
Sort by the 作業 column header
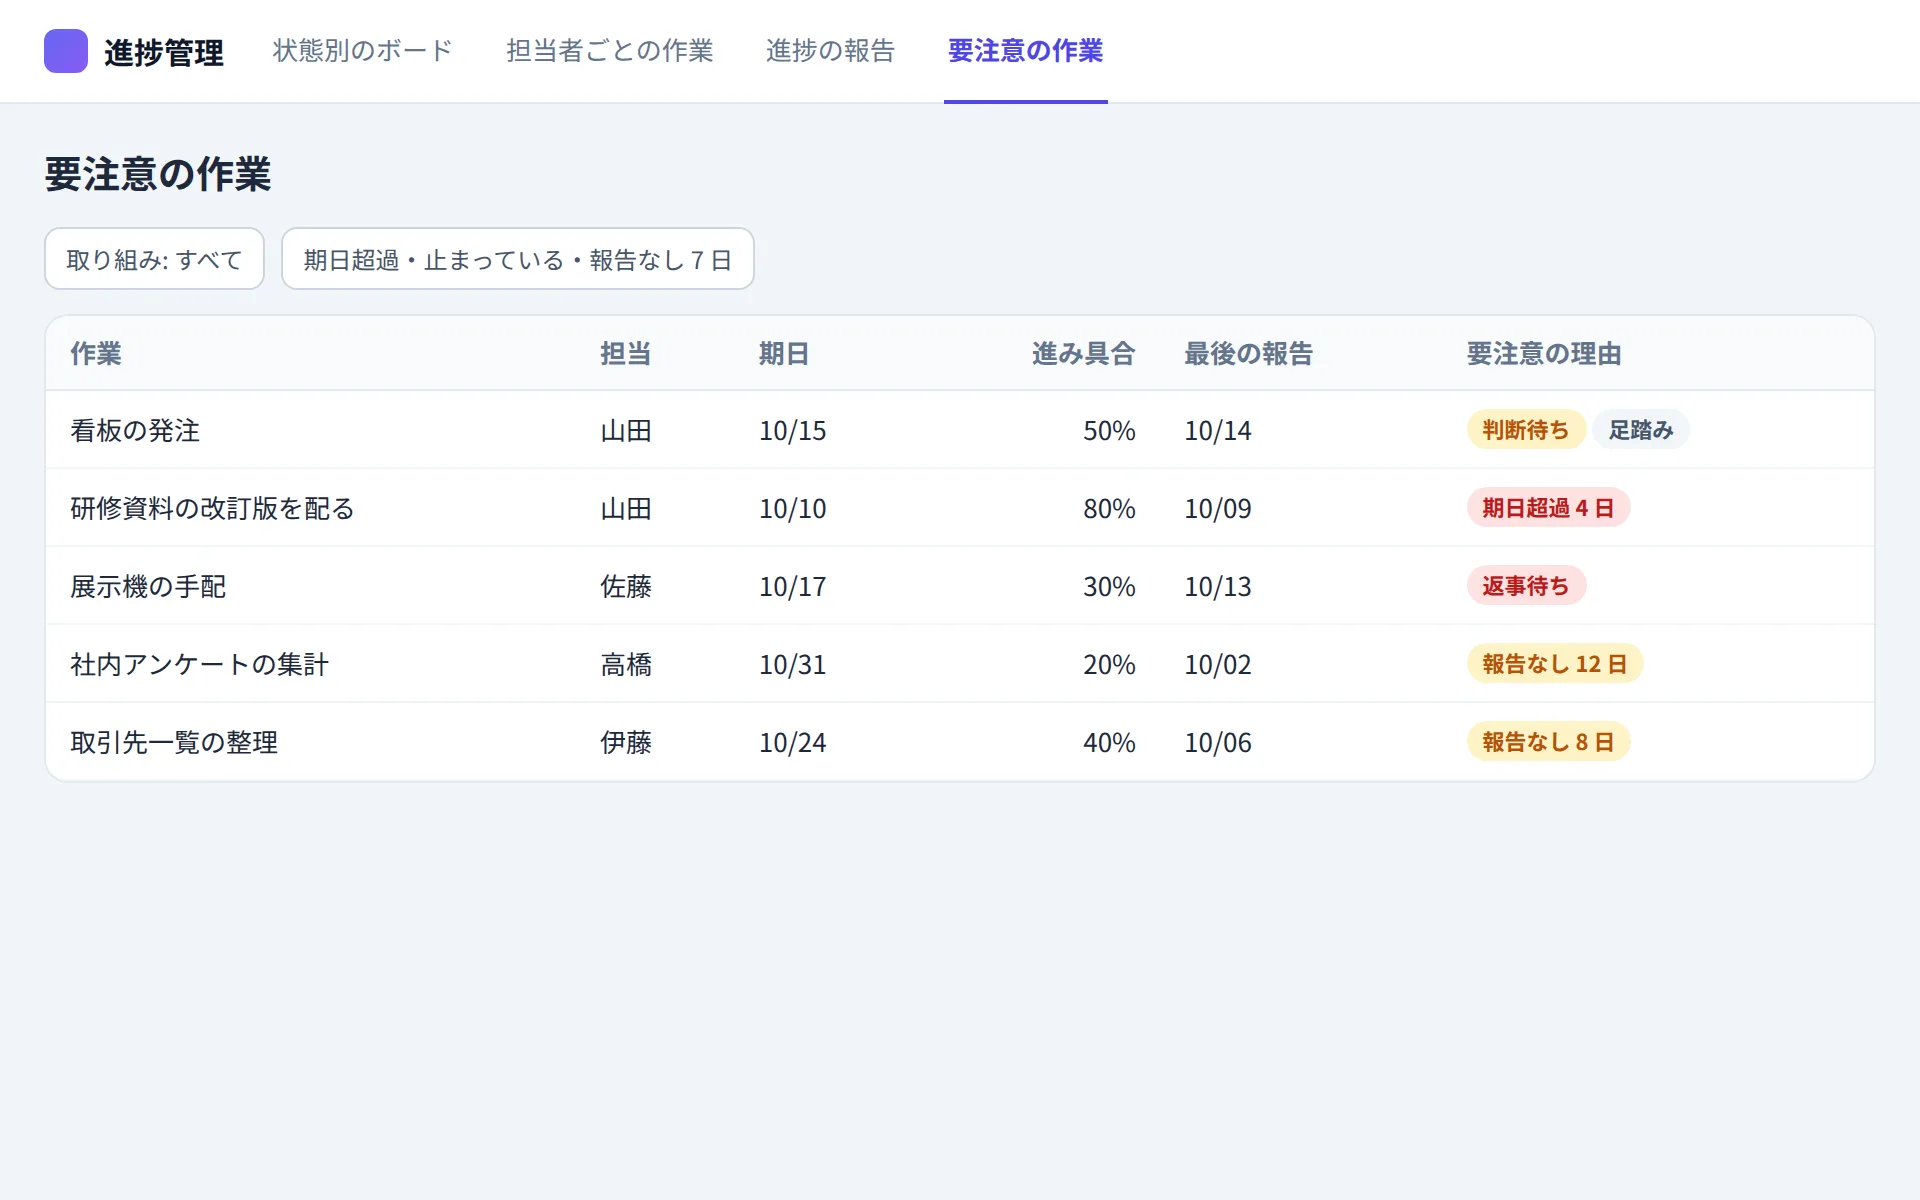[x=96, y=354]
